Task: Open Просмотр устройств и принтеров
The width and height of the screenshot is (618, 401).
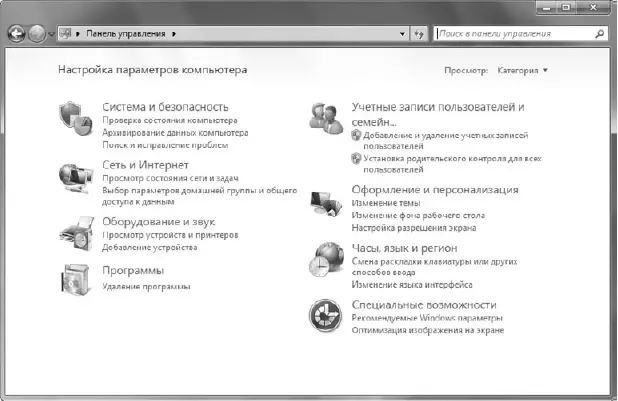Action: (x=170, y=235)
